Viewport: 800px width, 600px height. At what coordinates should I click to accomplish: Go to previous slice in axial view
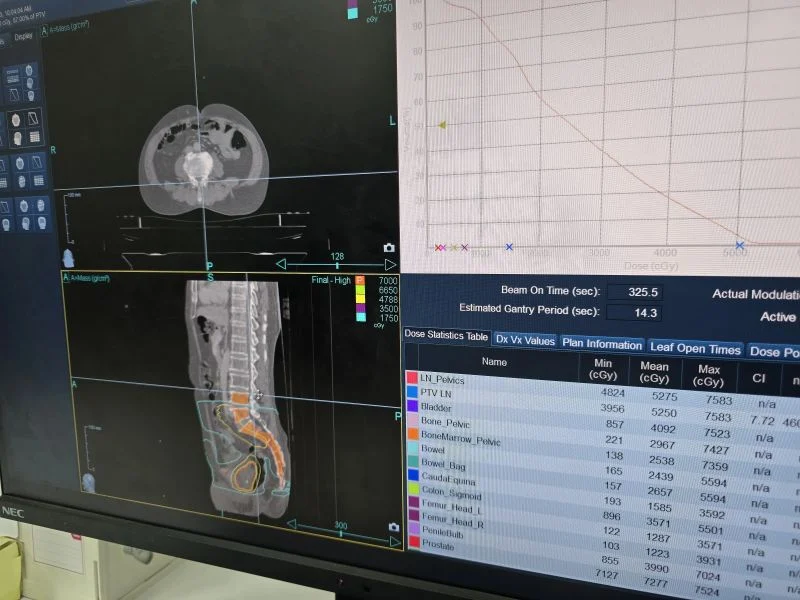click(x=283, y=265)
